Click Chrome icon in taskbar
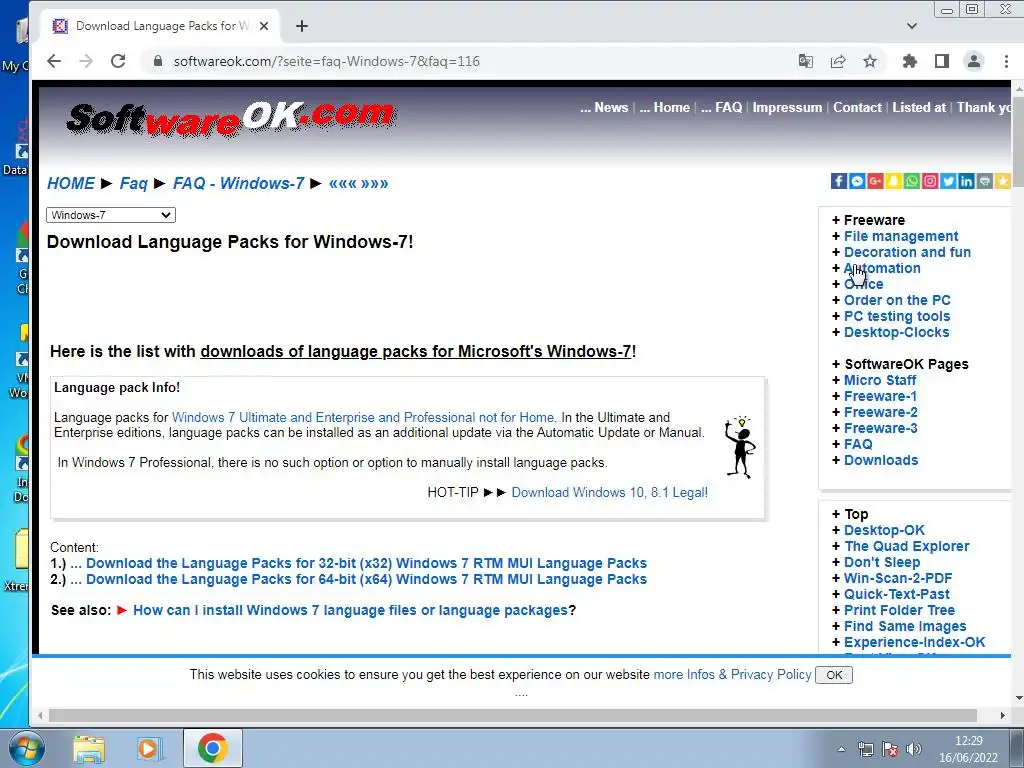1024x768 pixels. 213,748
